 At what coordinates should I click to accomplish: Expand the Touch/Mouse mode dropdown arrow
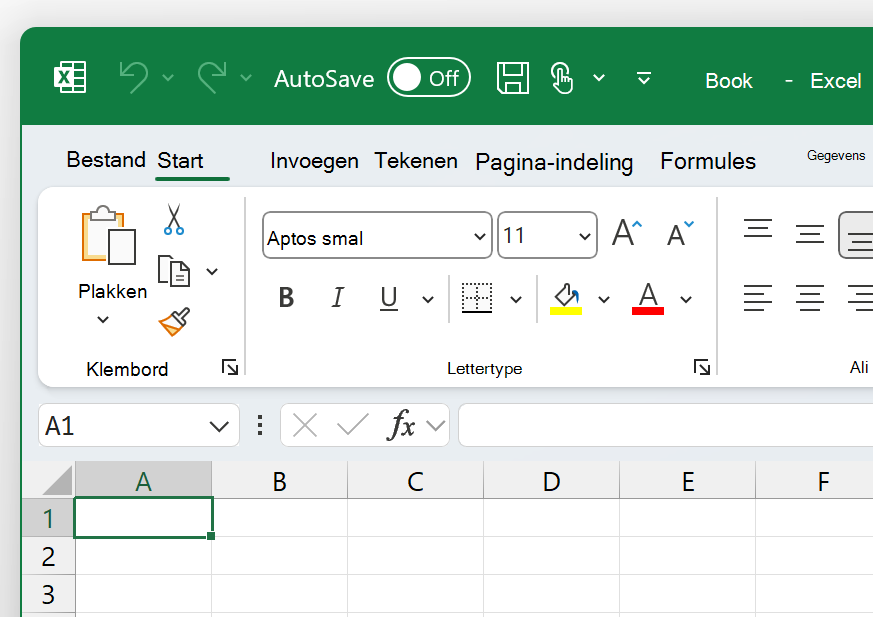click(x=599, y=77)
